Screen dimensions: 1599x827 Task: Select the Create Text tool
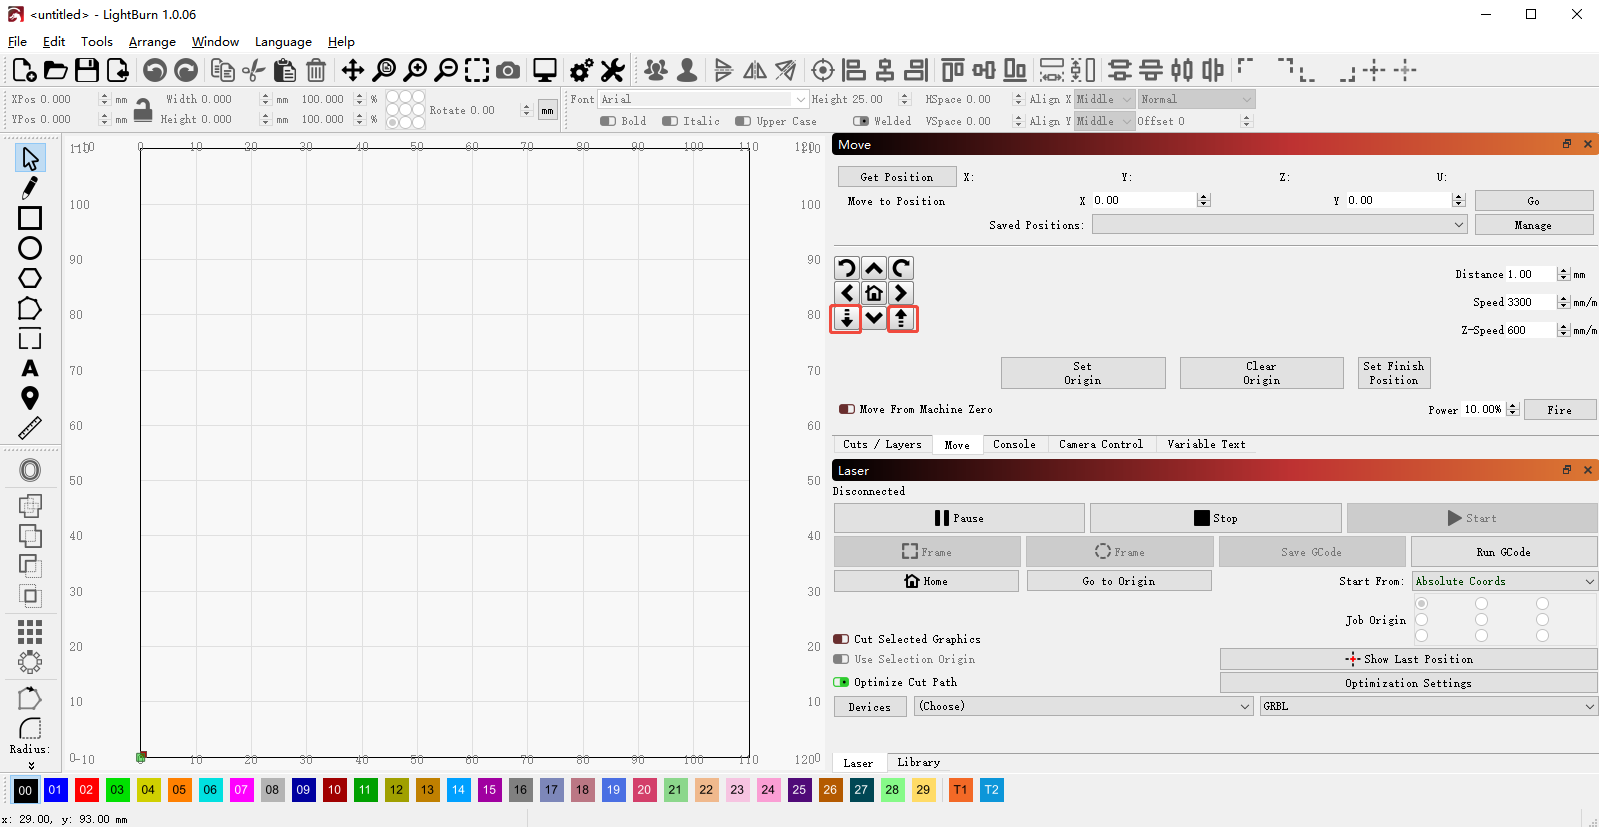point(30,368)
